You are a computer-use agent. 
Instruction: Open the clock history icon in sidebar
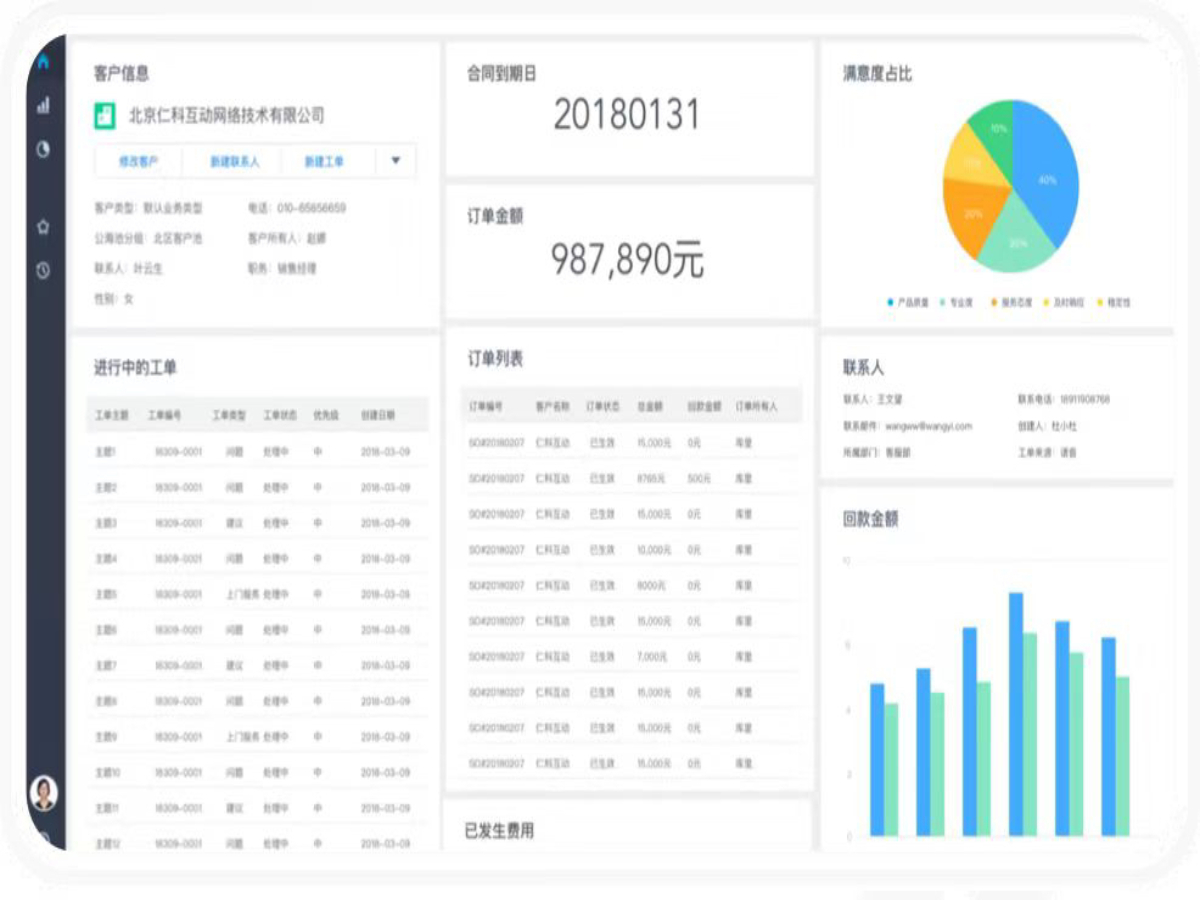[x=43, y=270]
